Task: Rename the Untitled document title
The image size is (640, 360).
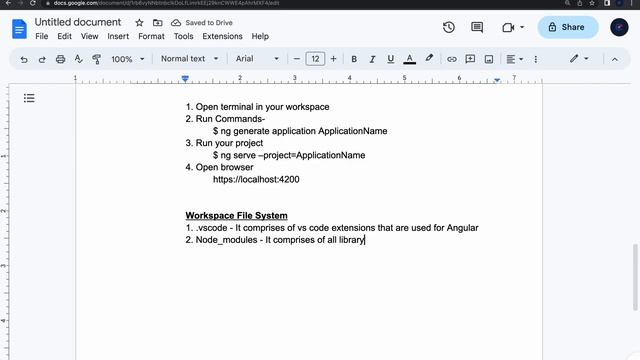Action: tap(78, 22)
